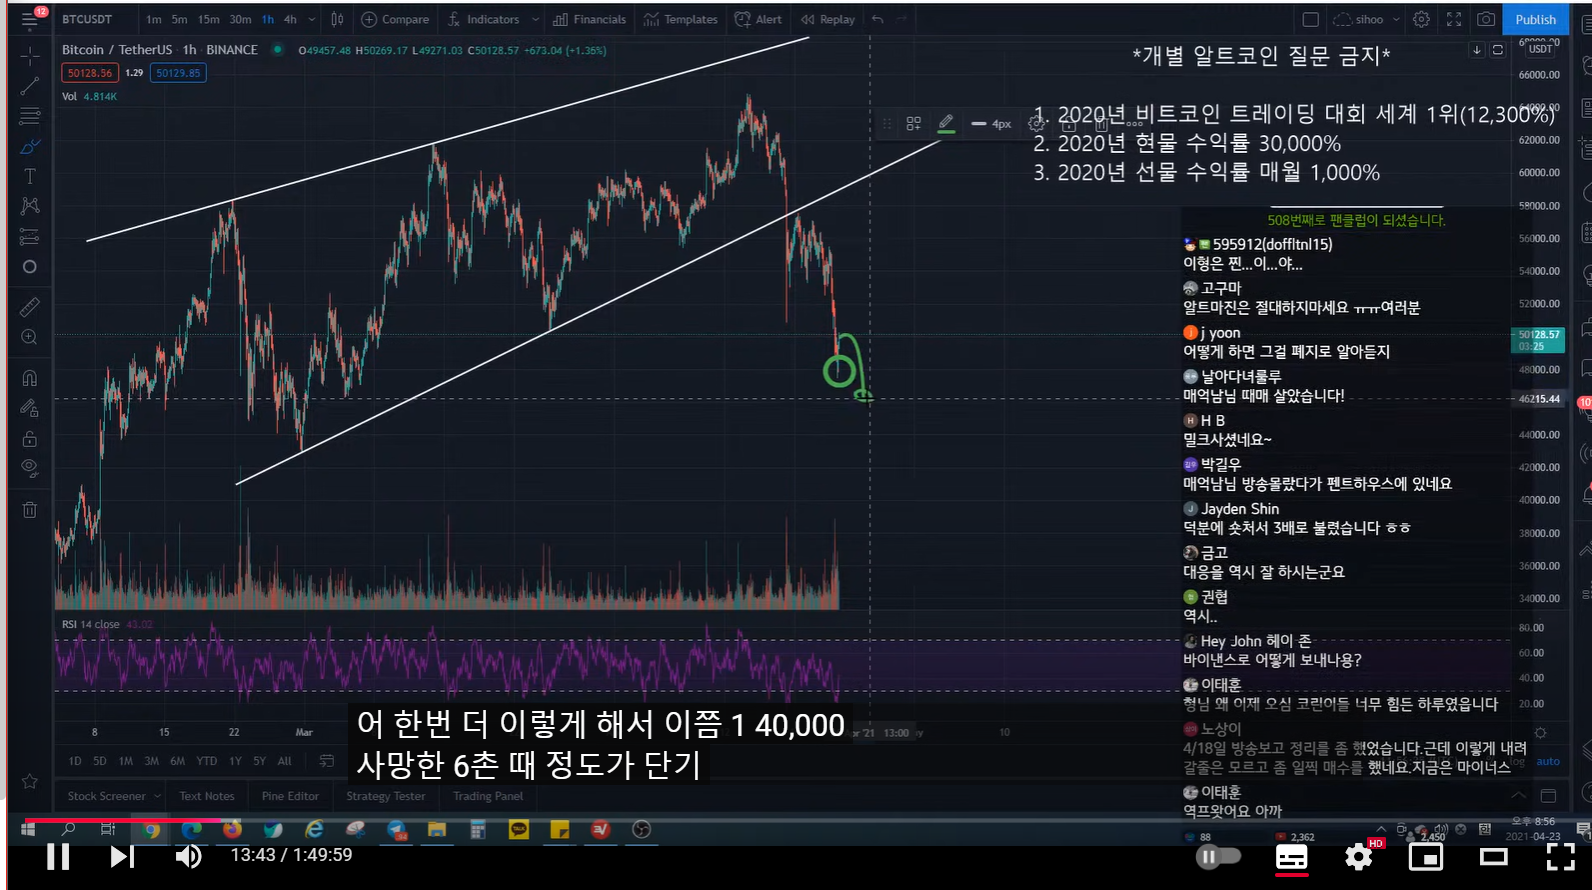Toggle theater mode view

point(1494,857)
